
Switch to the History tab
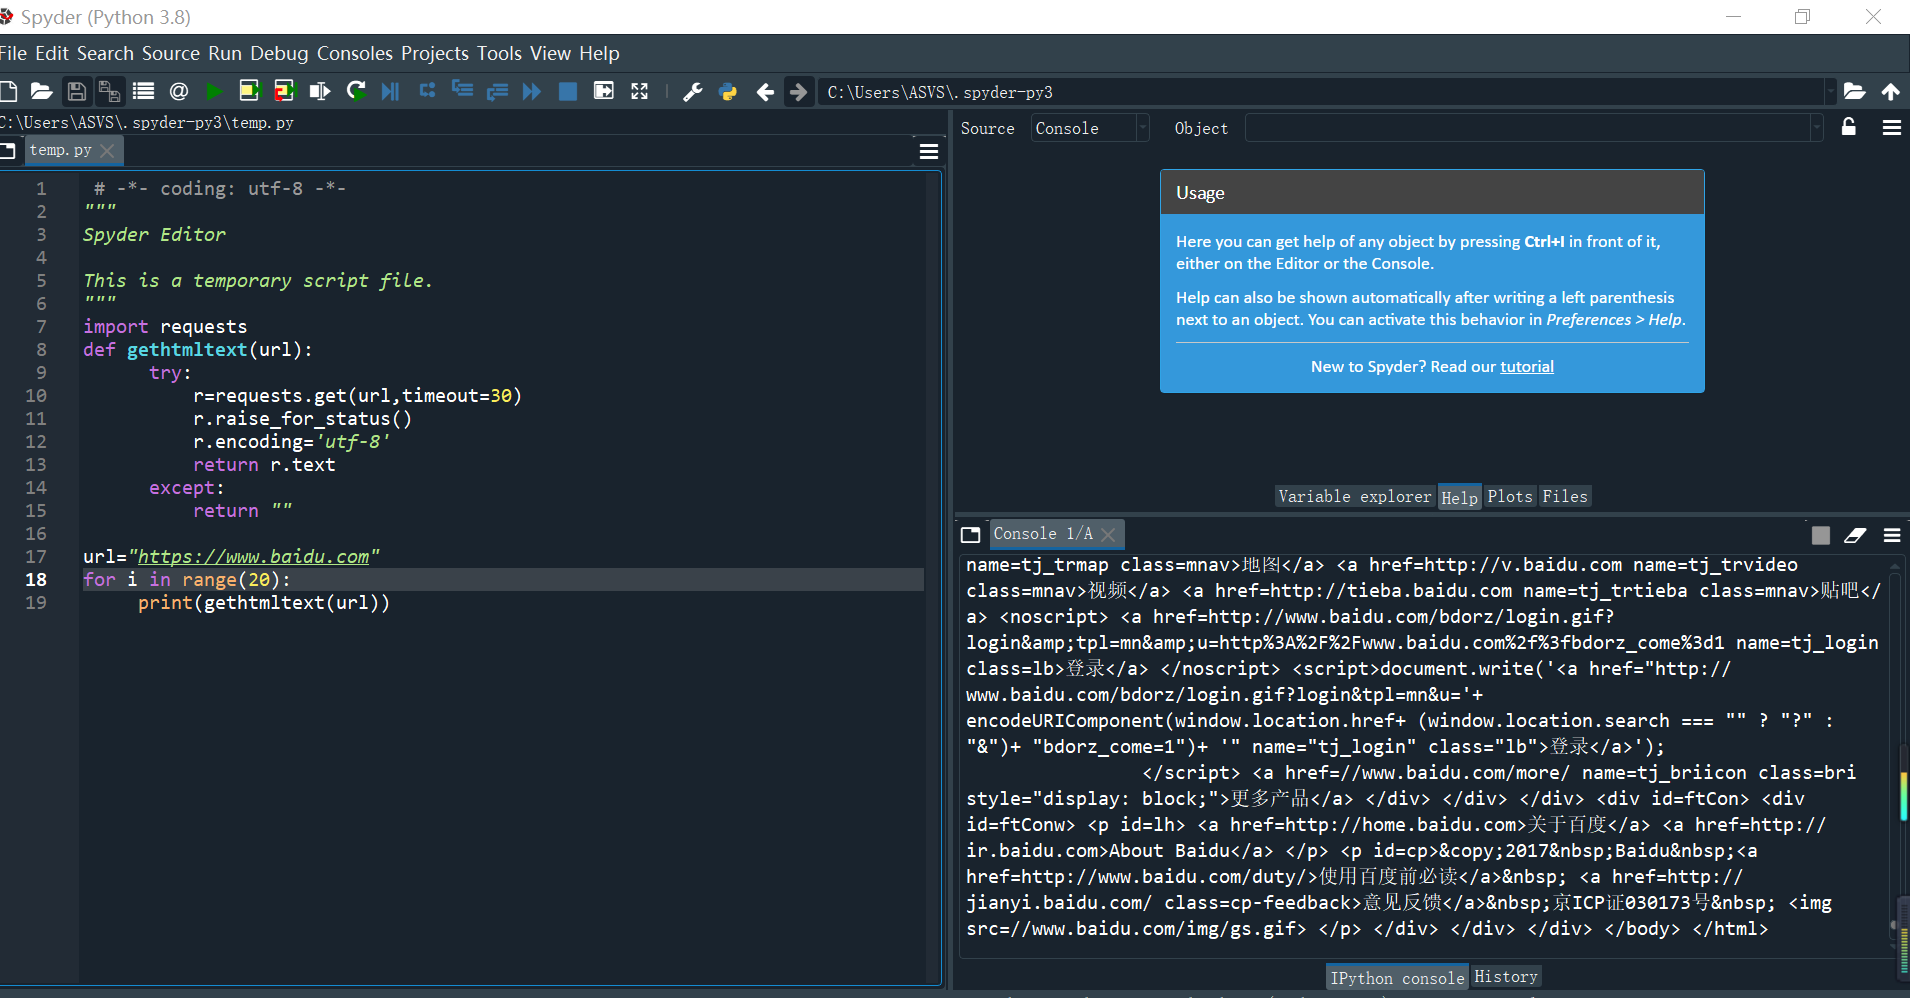click(x=1505, y=977)
